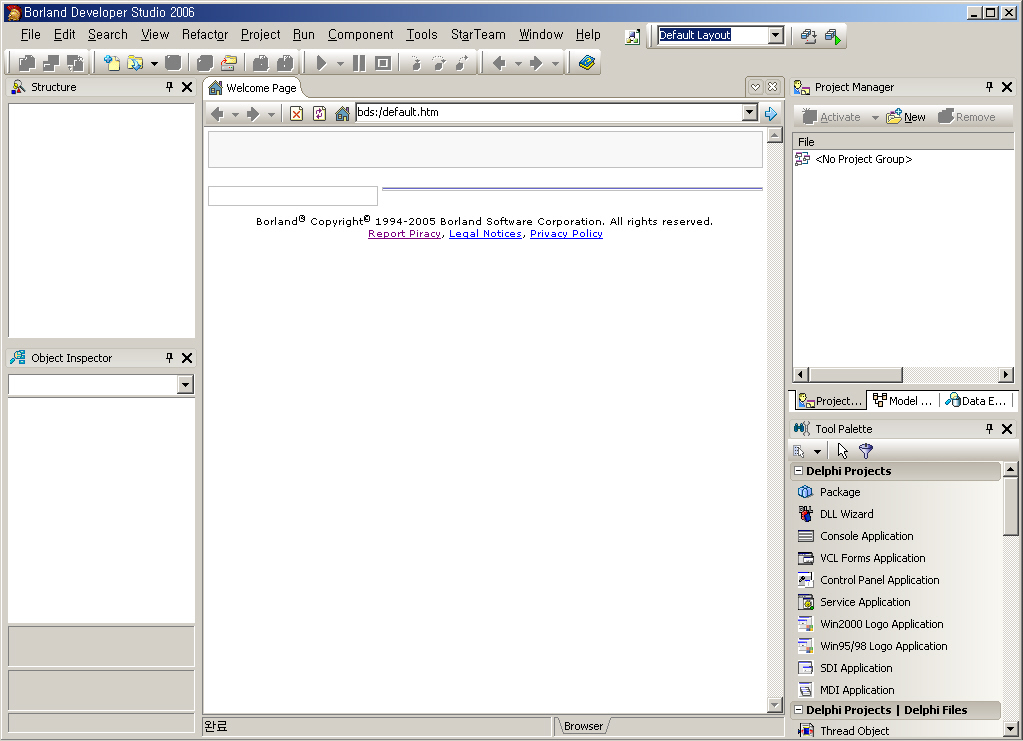Click the Tool Palette filter funnel icon

coord(866,451)
